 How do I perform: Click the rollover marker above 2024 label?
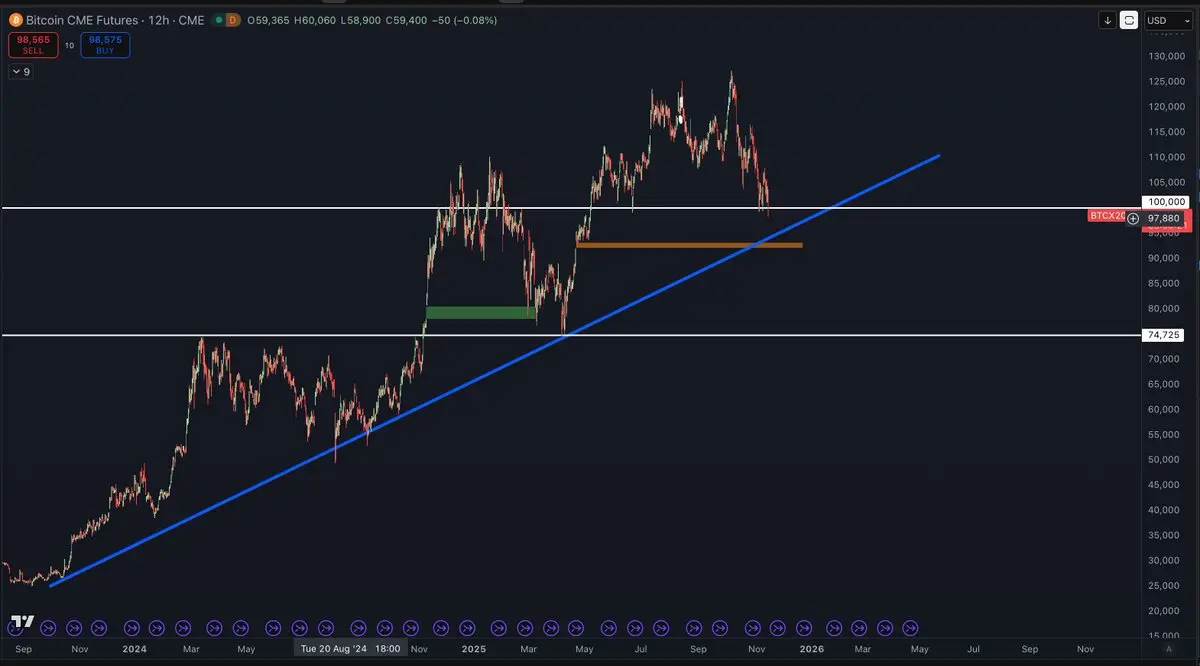pyautogui.click(x=131, y=628)
